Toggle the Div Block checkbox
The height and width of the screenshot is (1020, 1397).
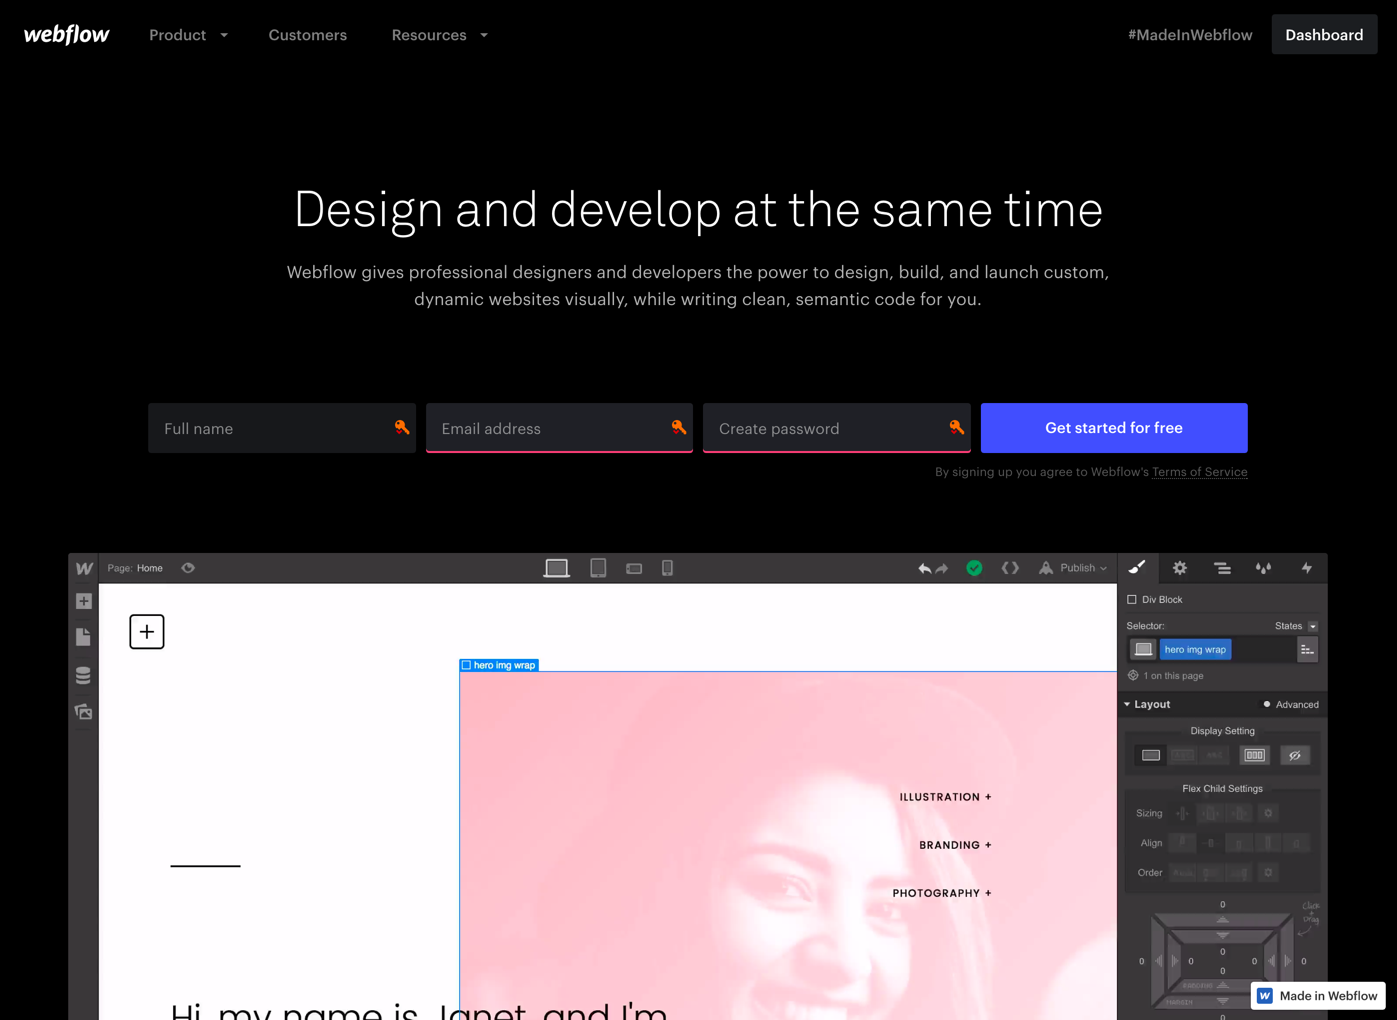(1132, 600)
